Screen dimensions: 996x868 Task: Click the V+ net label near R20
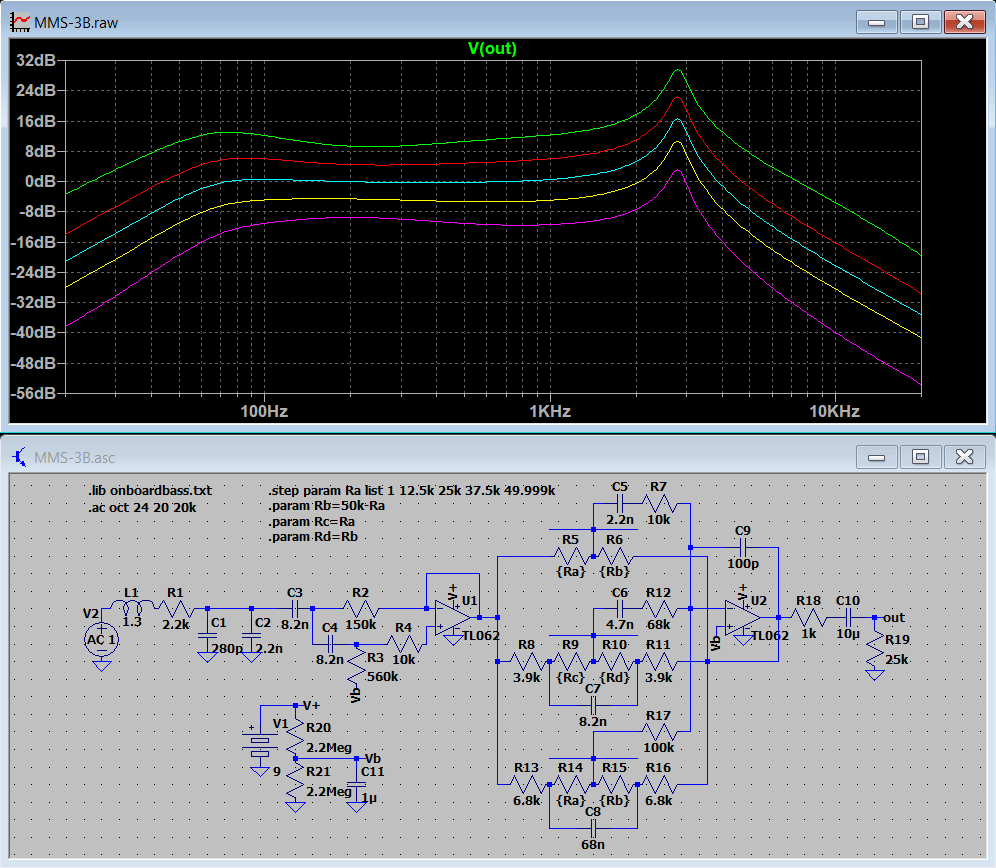click(x=311, y=706)
